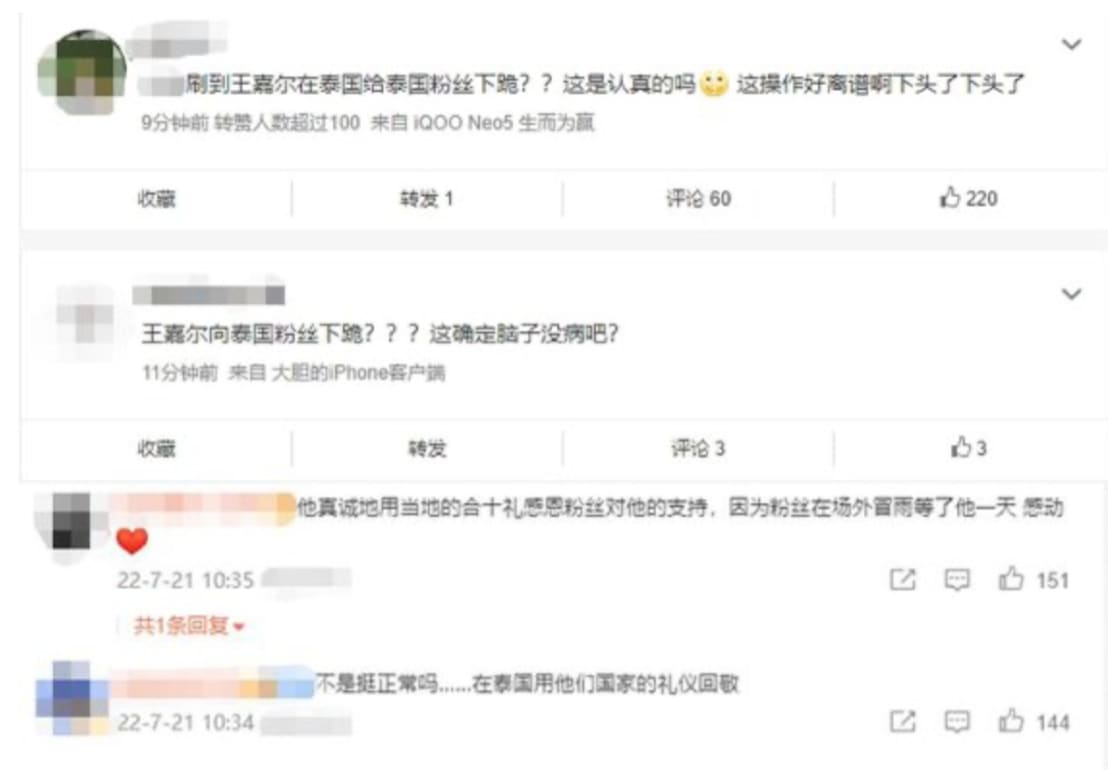
Task: Click 转发 under the second post
Action: click(x=427, y=449)
